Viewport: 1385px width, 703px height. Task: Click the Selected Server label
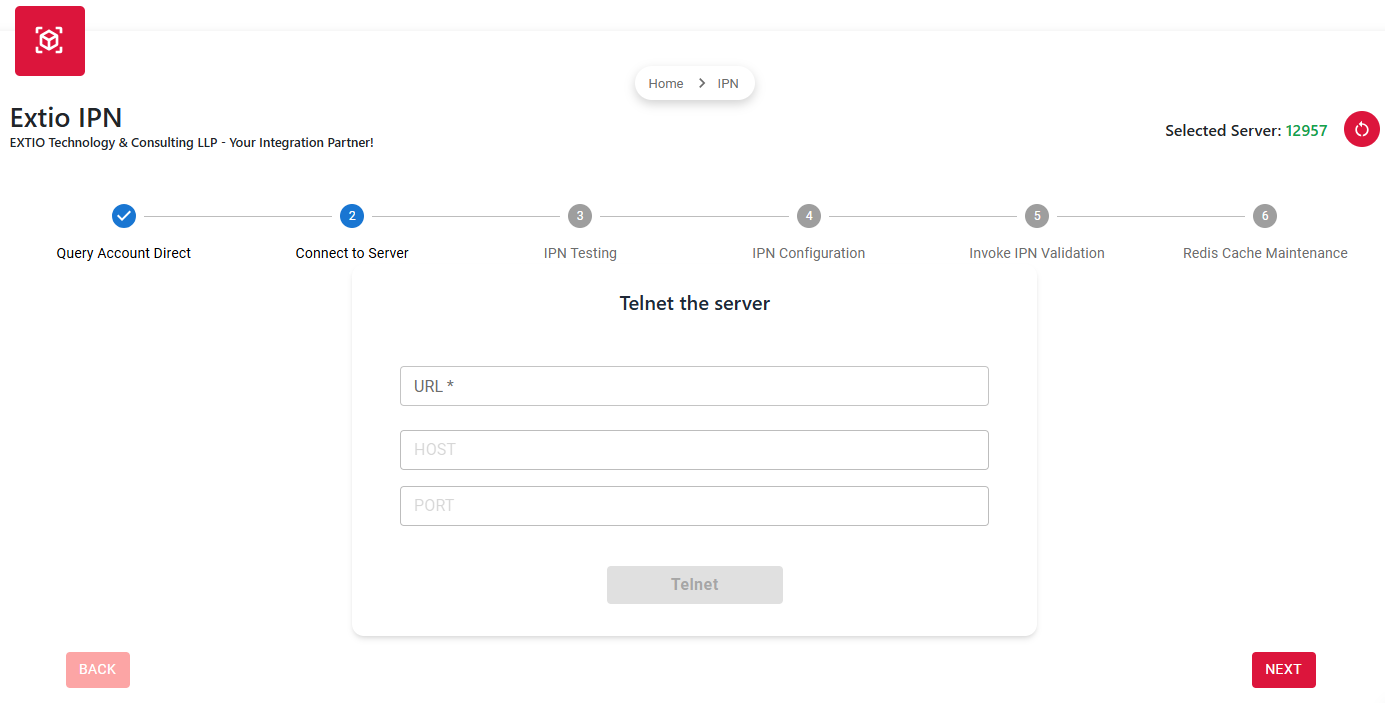click(1223, 130)
